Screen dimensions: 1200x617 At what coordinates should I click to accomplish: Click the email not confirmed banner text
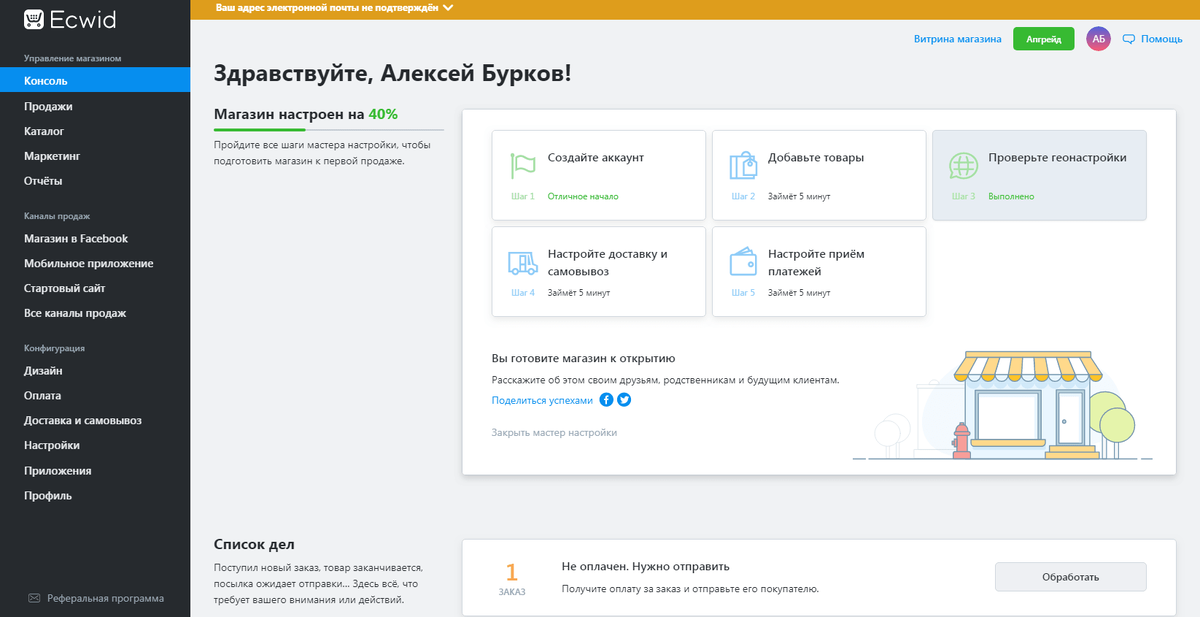(x=328, y=8)
